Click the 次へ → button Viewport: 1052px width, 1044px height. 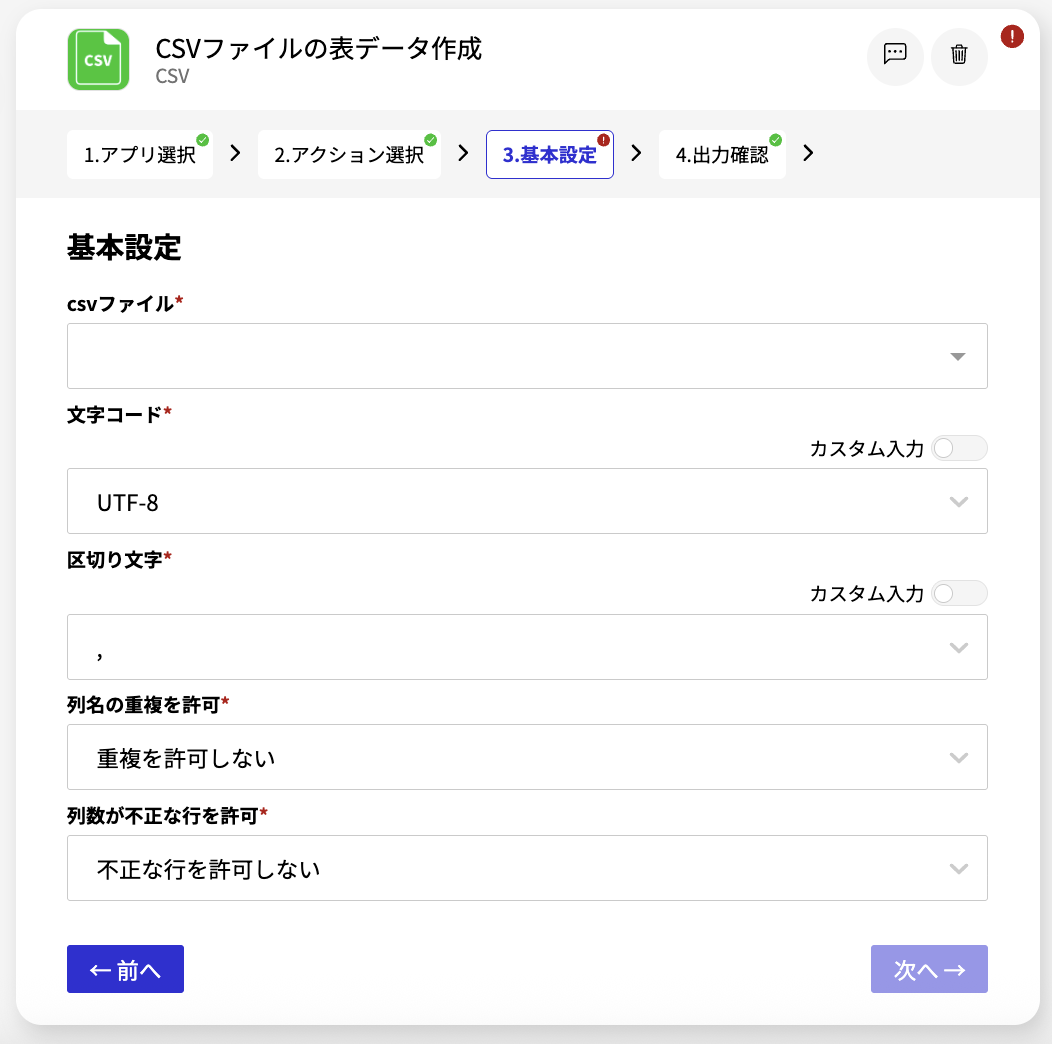[929, 969]
